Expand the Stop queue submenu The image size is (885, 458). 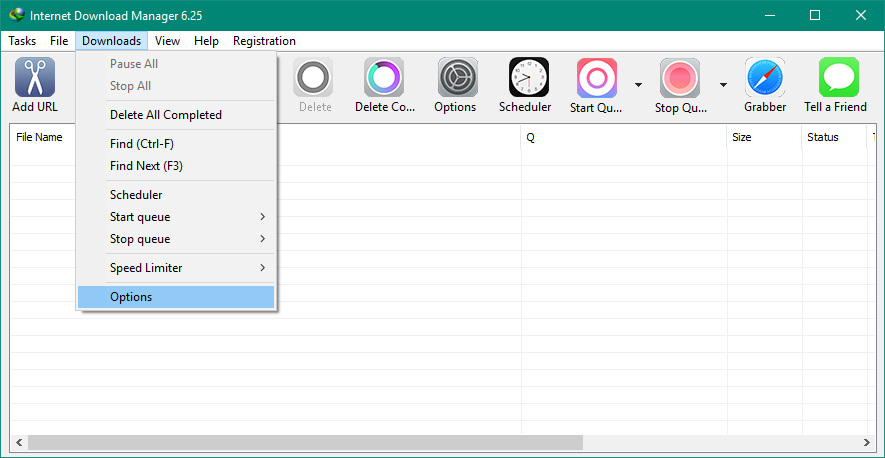[176, 239]
